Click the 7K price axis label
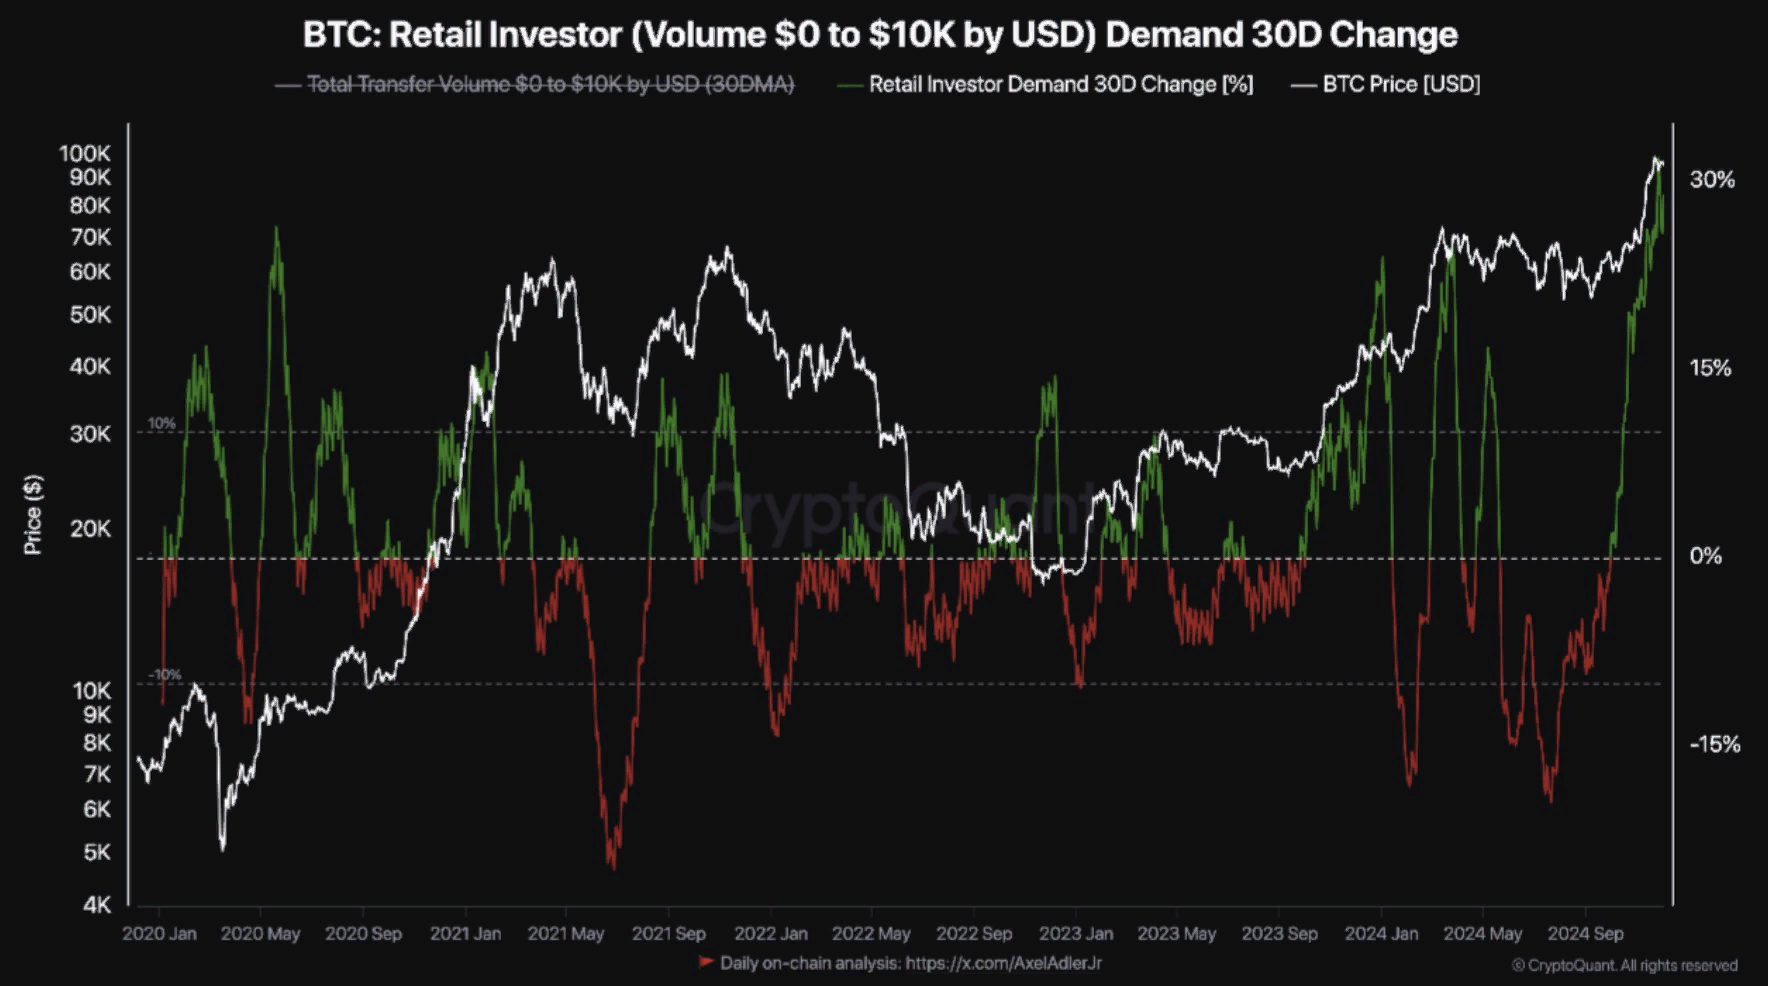 pyautogui.click(x=97, y=774)
